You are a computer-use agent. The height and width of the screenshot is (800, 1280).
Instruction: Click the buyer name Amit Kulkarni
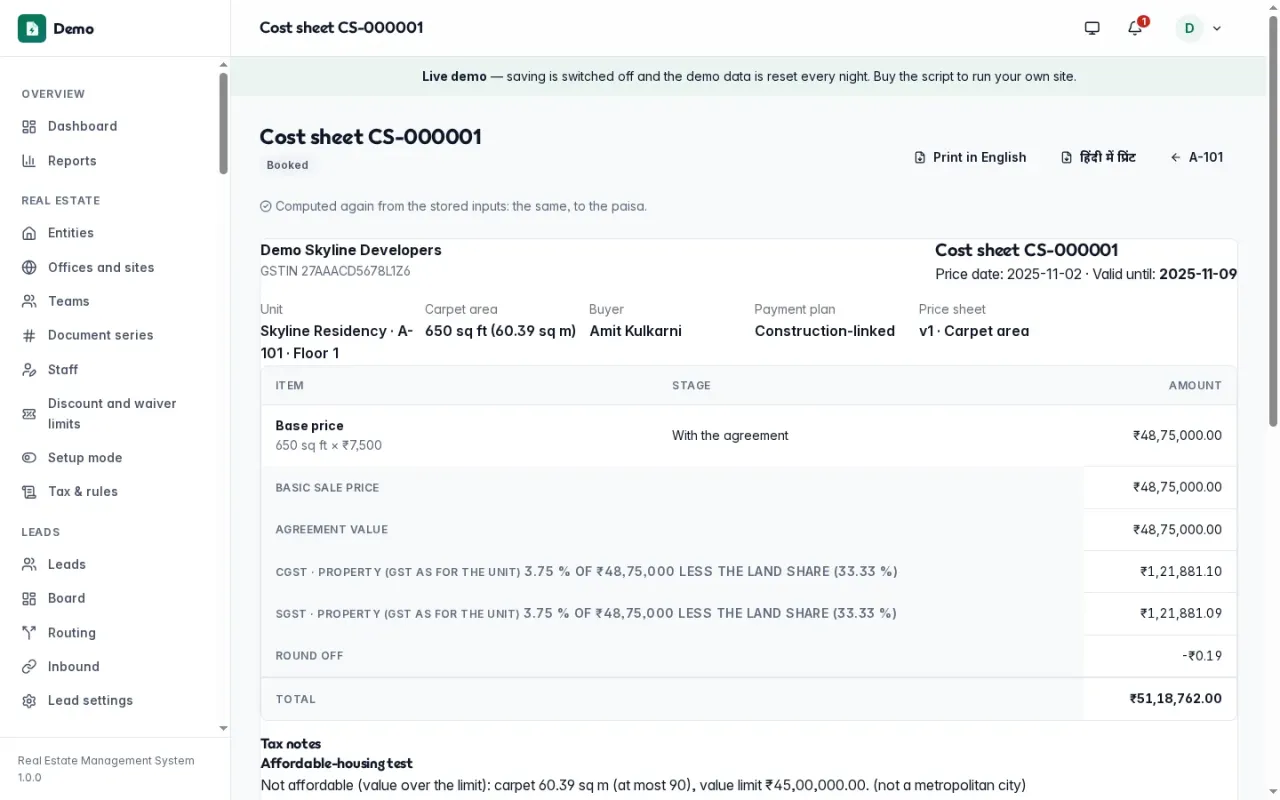click(x=635, y=331)
